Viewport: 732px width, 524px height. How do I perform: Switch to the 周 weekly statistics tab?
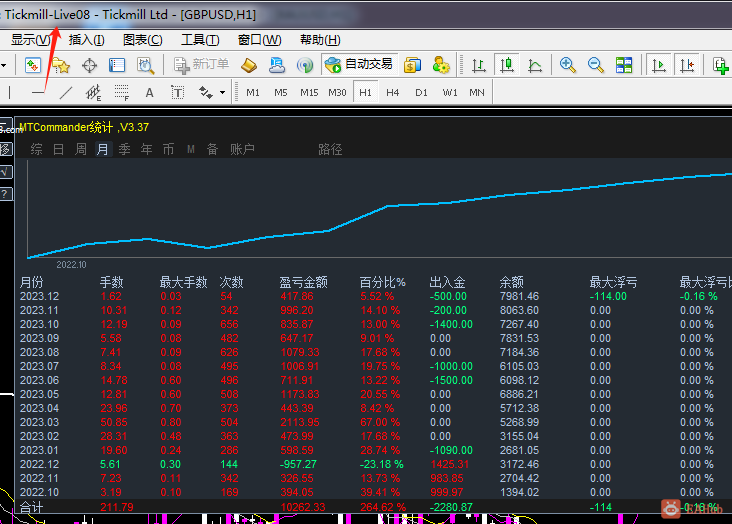(81, 149)
